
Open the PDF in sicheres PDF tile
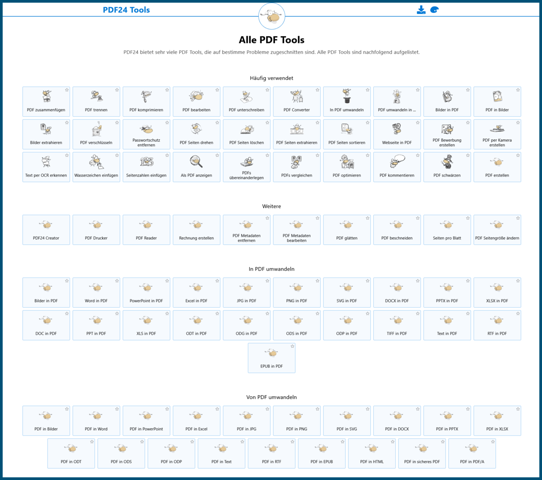(422, 453)
